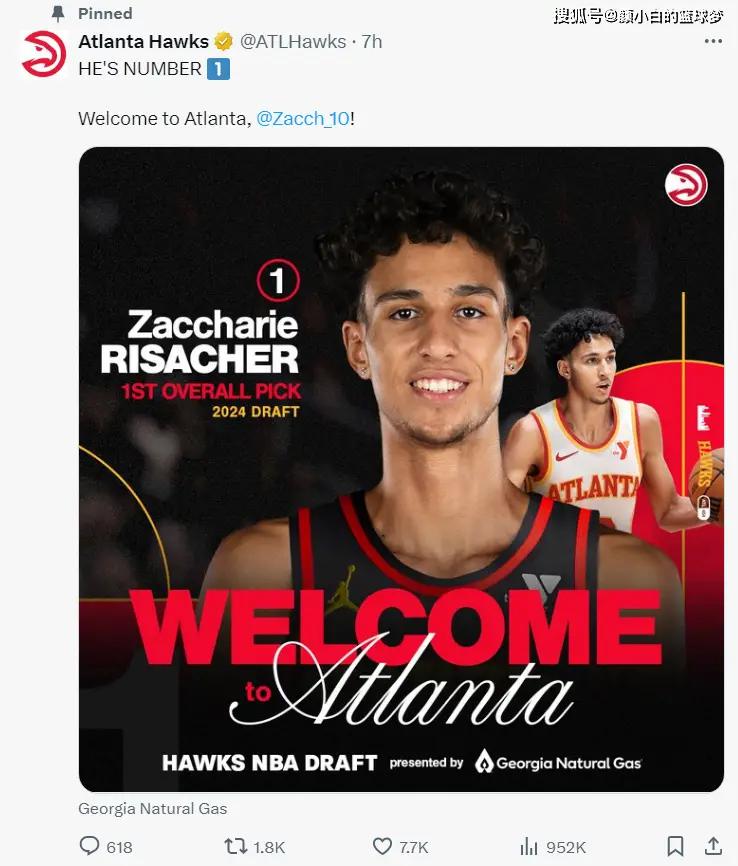Click the Georgia Natural Gas caption
The height and width of the screenshot is (866, 738).
point(153,809)
